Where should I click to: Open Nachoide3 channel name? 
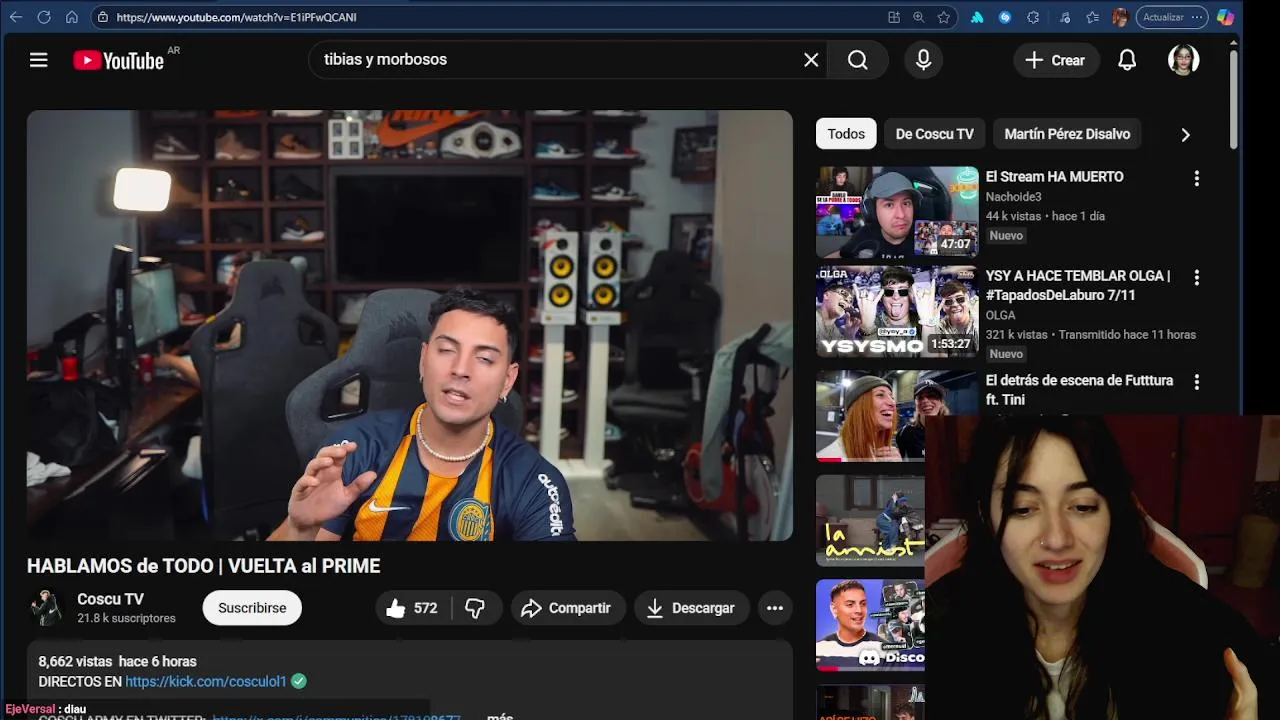1013,197
